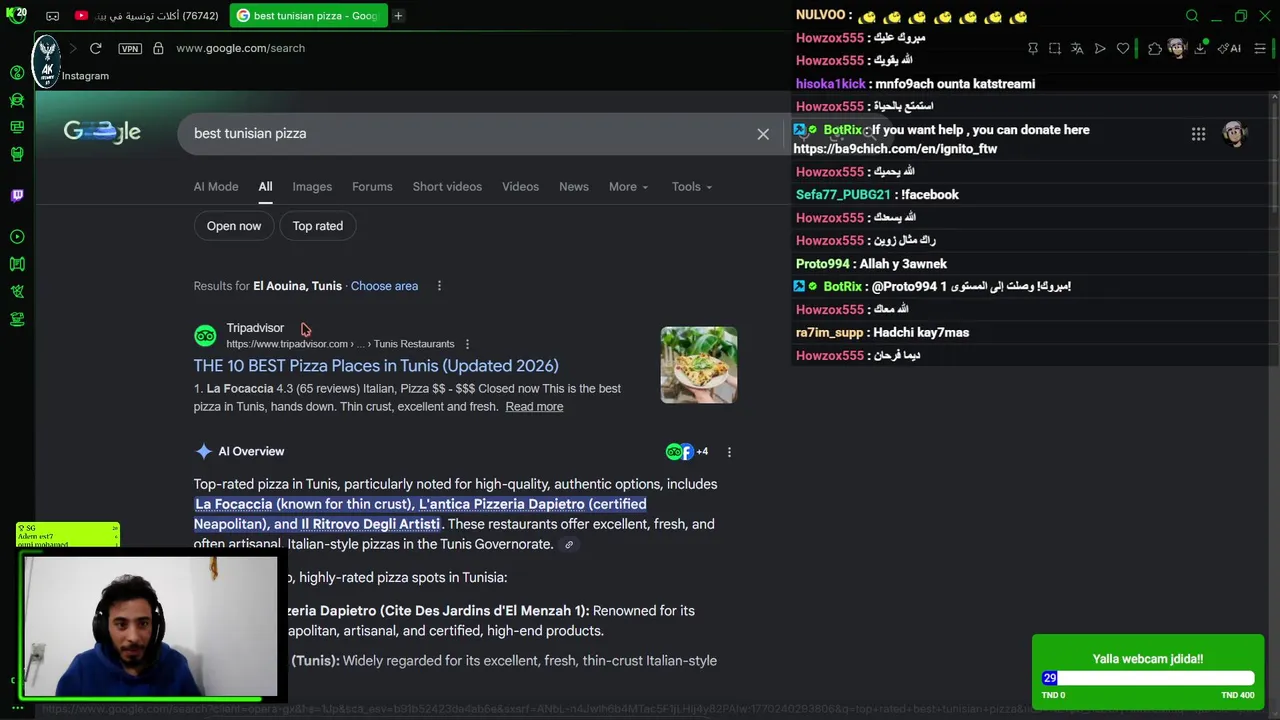Open the extensions puzzle icon

point(1155,48)
